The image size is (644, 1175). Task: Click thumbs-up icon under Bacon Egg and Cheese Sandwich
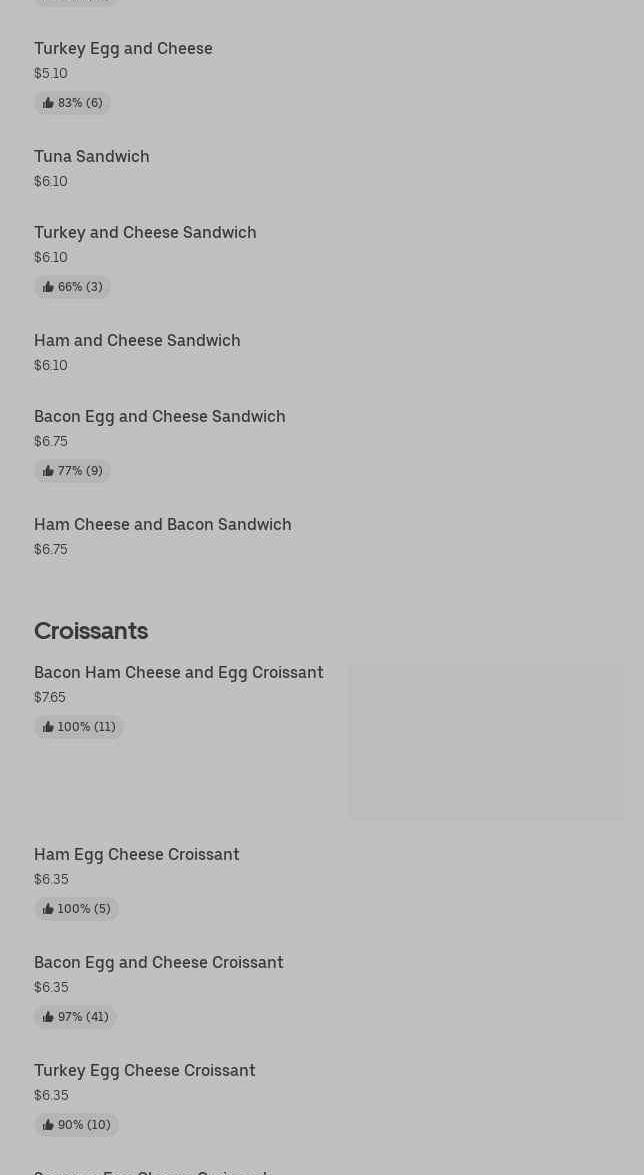(x=48, y=471)
